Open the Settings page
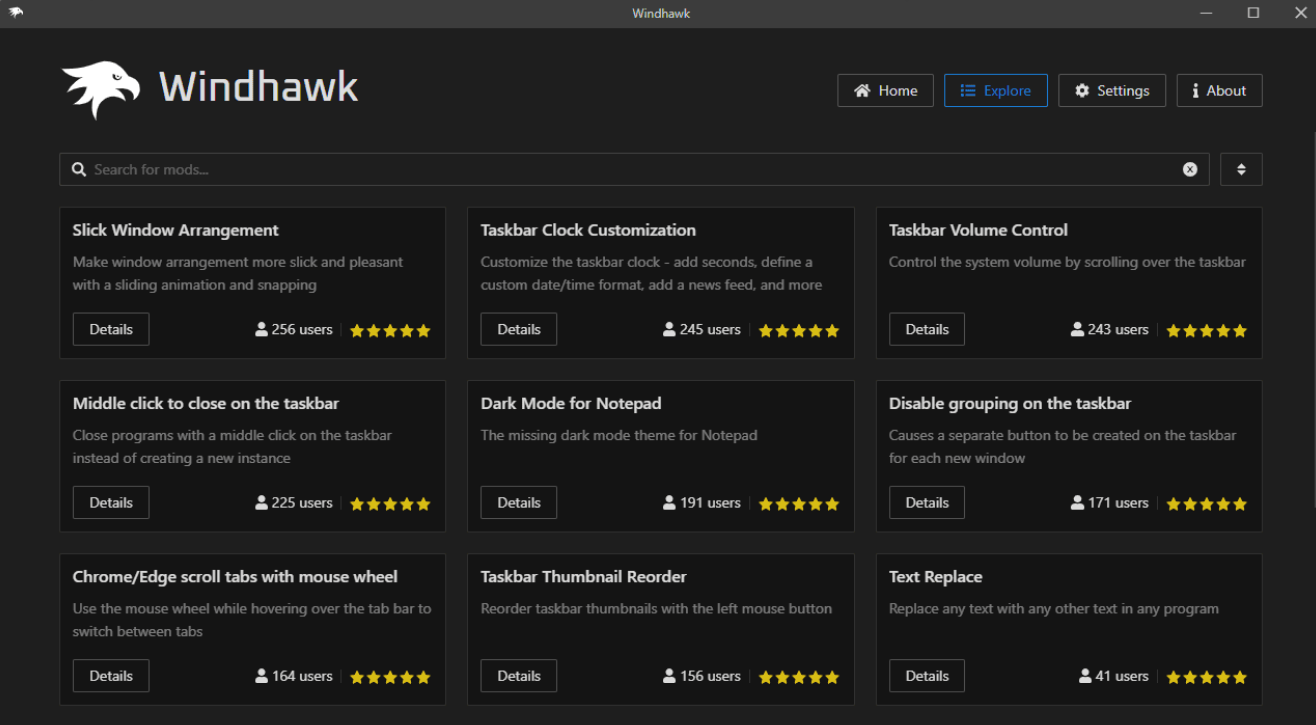 pos(1111,91)
